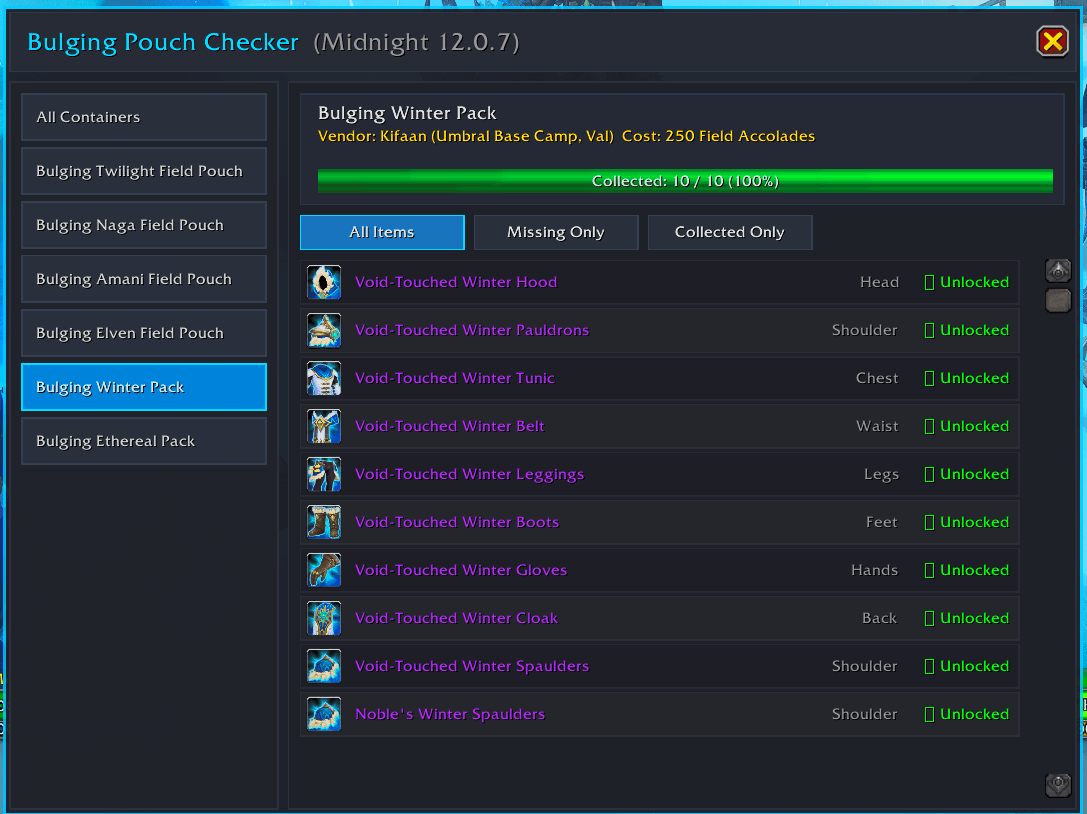The width and height of the screenshot is (1087, 814).
Task: Click Void-Touched Winter Spaulders item name
Action: (472, 666)
